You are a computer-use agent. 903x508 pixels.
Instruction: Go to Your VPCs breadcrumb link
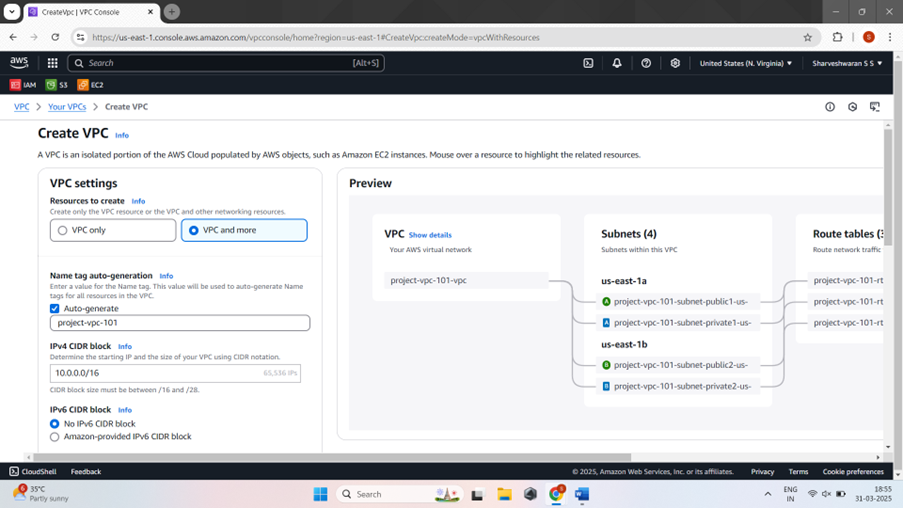click(x=67, y=107)
